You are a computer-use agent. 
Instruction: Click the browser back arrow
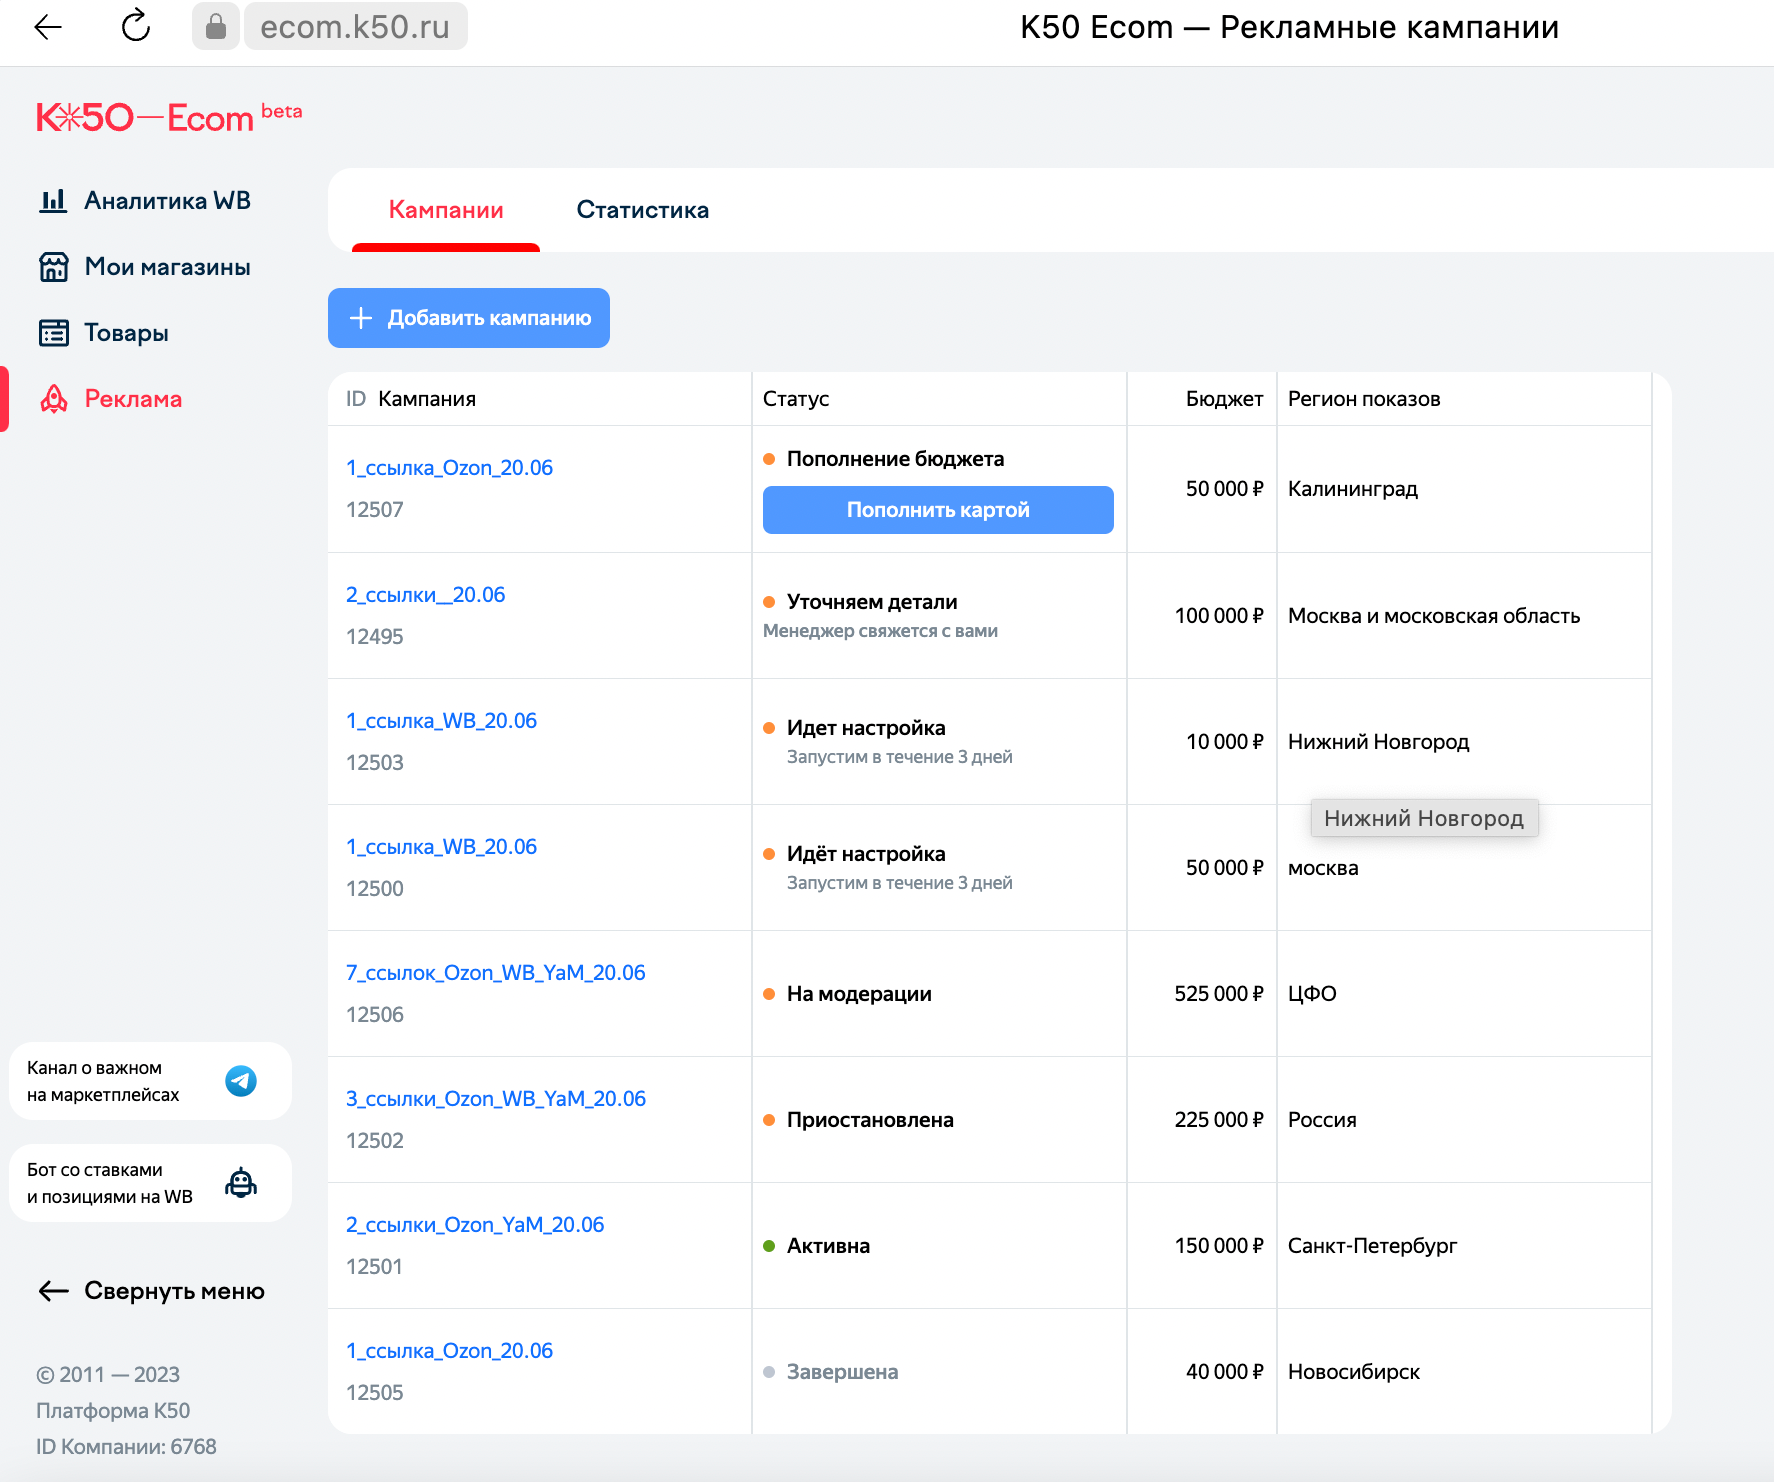[48, 27]
